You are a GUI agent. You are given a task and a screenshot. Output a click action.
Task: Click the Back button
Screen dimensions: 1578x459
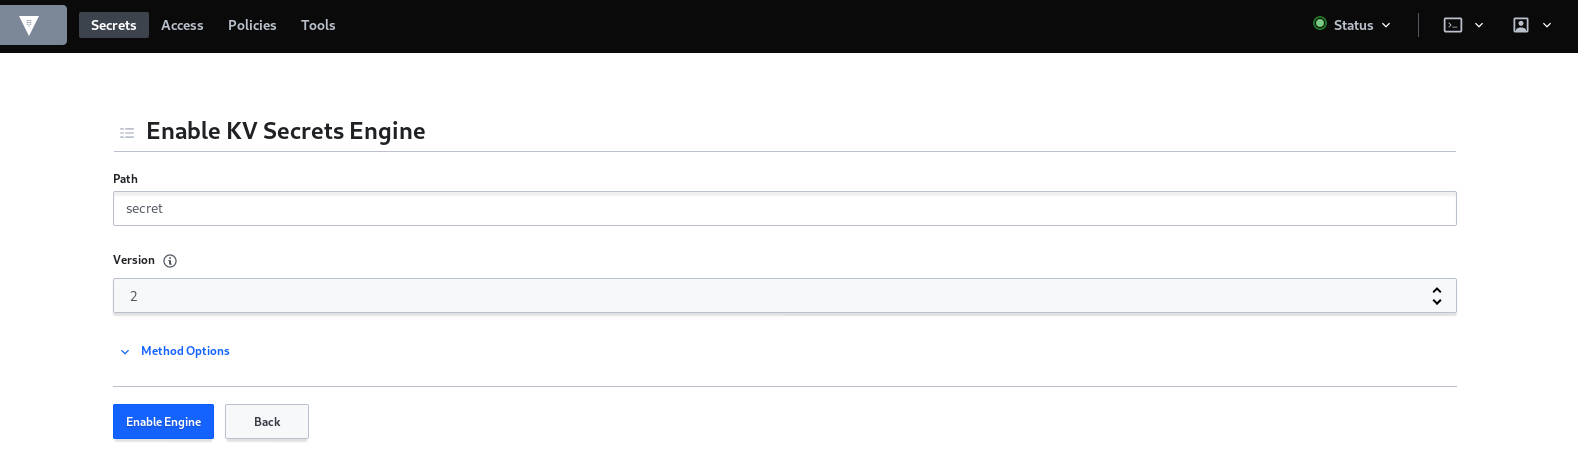click(267, 422)
